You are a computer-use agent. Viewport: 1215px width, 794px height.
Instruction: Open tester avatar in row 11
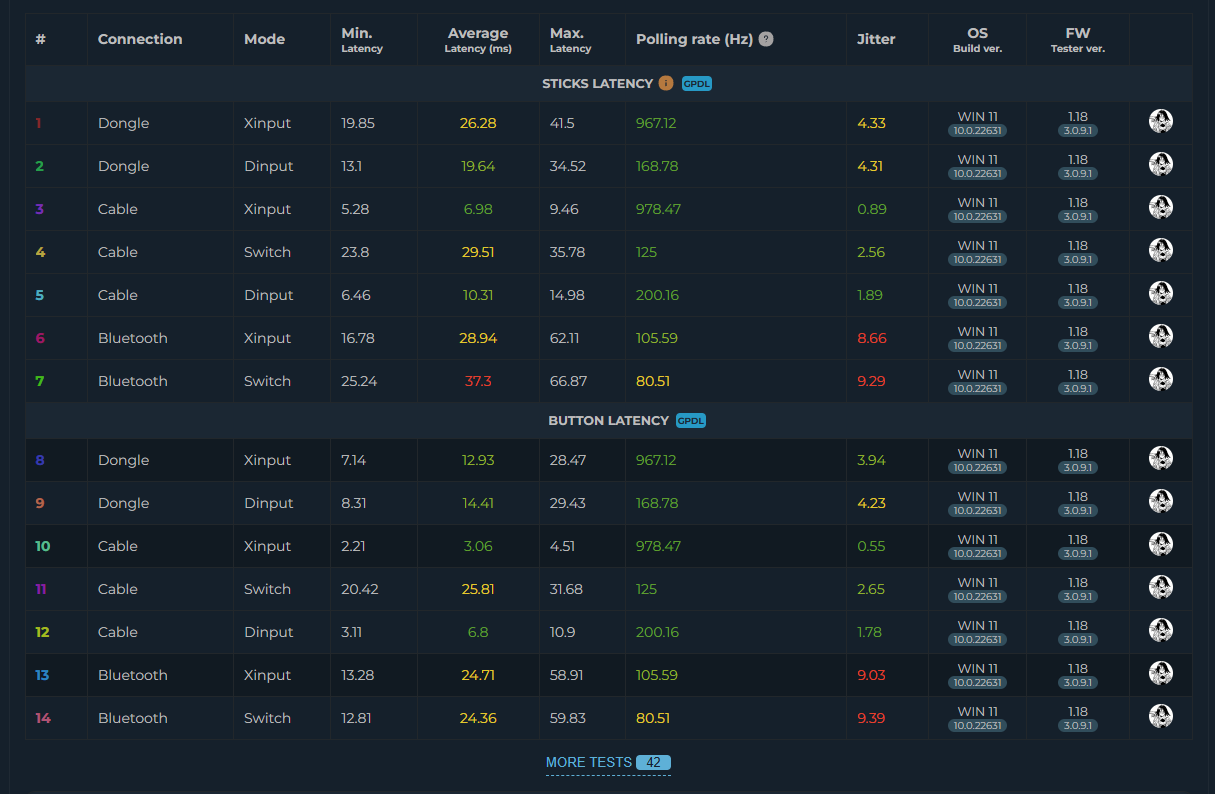[1161, 588]
